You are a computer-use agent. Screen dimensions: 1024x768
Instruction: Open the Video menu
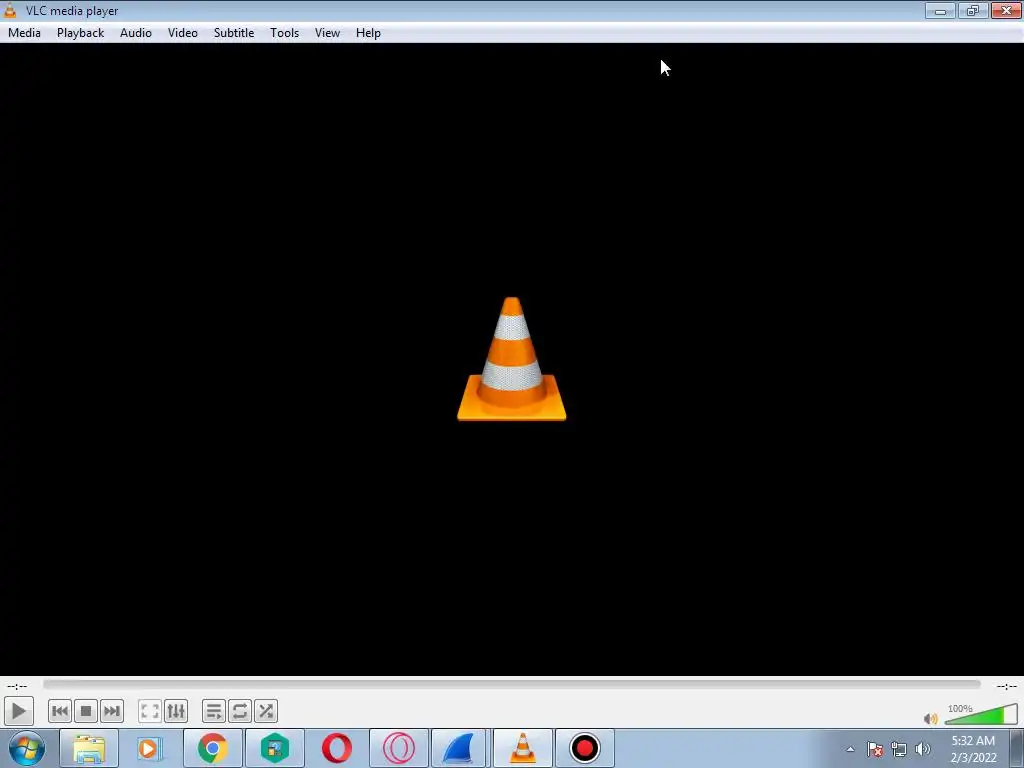pyautogui.click(x=183, y=33)
